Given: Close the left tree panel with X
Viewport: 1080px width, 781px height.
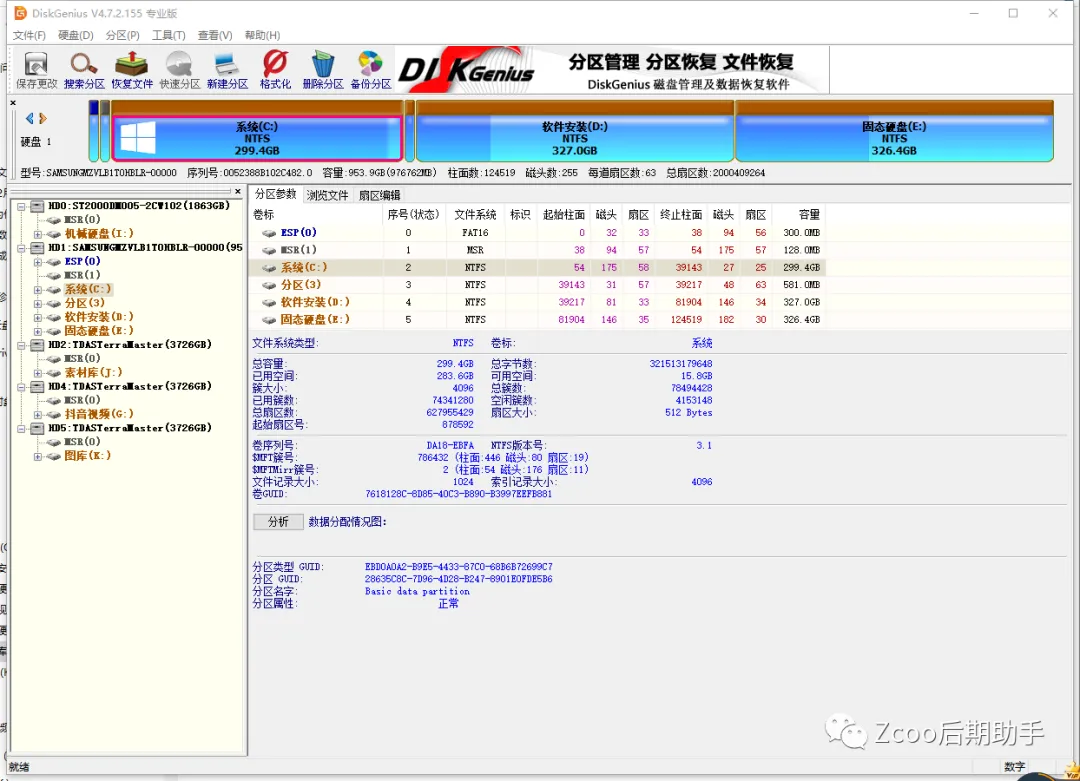Looking at the screenshot, I should point(238,191).
